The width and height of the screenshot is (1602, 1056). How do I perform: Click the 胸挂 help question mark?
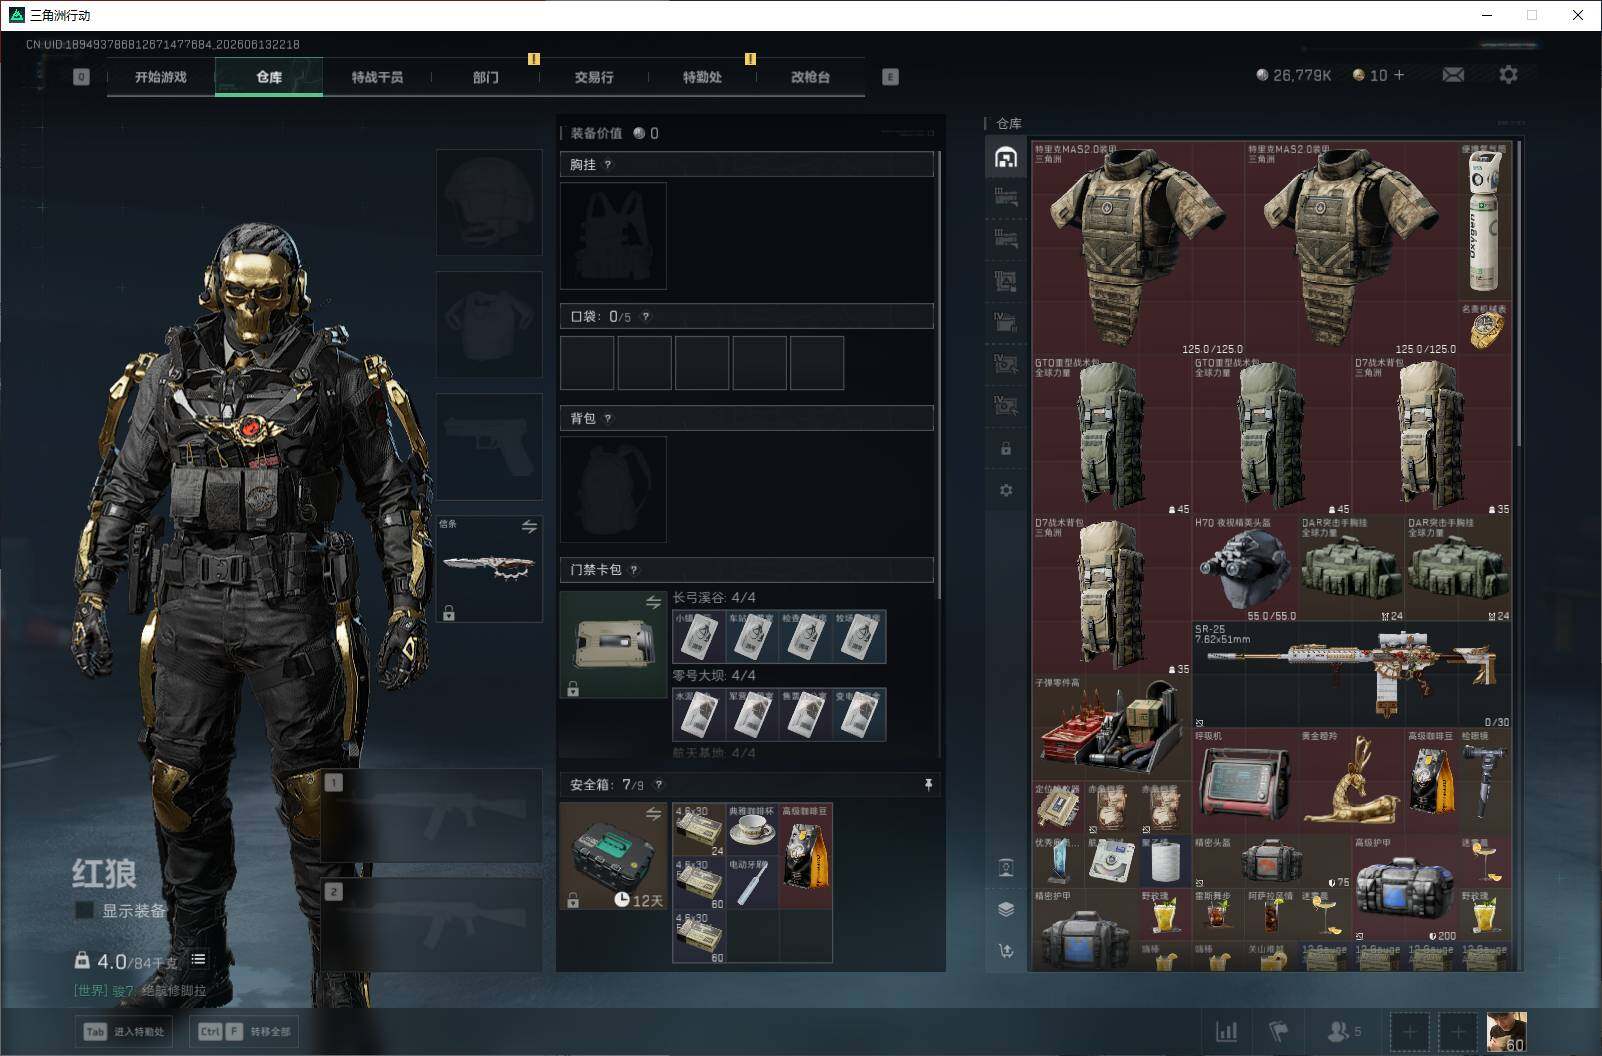click(x=608, y=165)
